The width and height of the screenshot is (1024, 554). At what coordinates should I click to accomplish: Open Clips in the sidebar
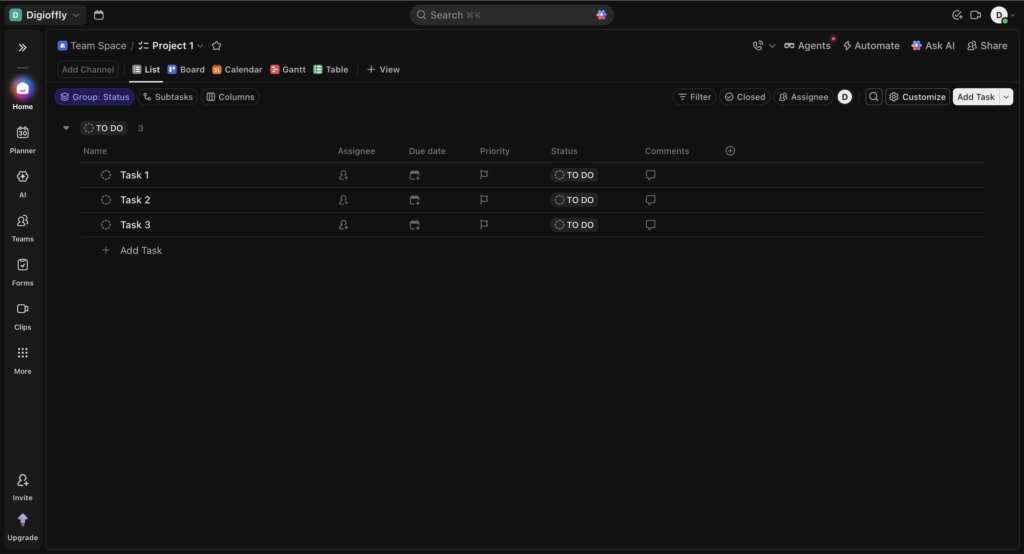(22, 316)
